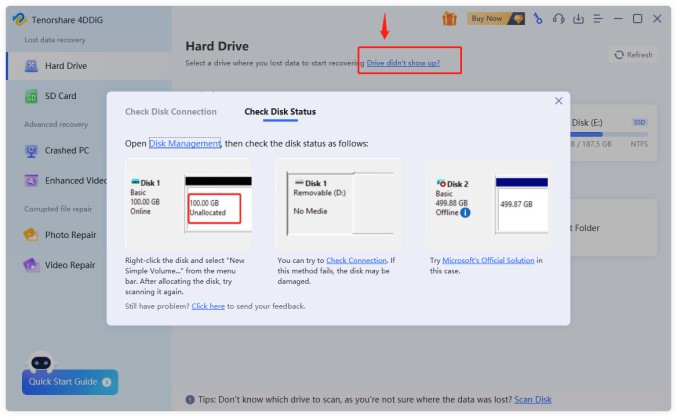The width and height of the screenshot is (677, 418).
Task: Open the gift box promotion icon
Action: click(449, 19)
